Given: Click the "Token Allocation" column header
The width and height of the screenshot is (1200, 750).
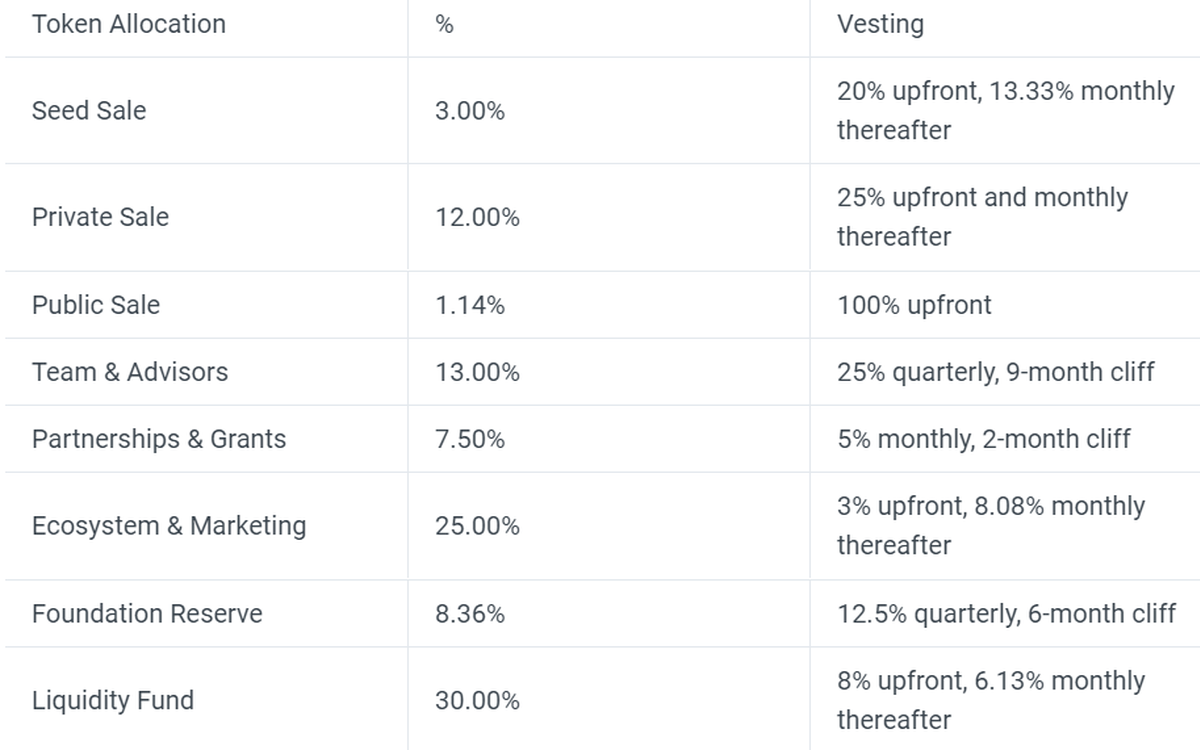Looking at the screenshot, I should [129, 24].
